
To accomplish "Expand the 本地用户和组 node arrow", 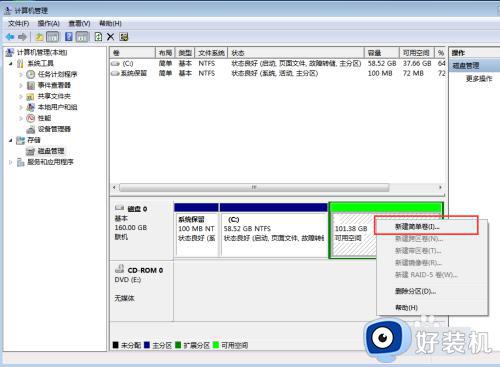I will pyautogui.click(x=21, y=107).
